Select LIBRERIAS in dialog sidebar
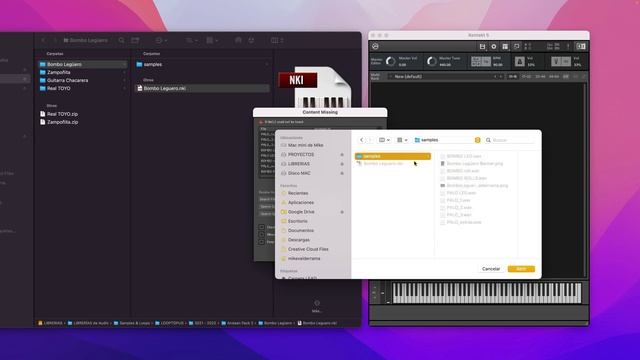640x360 pixels. (298, 164)
